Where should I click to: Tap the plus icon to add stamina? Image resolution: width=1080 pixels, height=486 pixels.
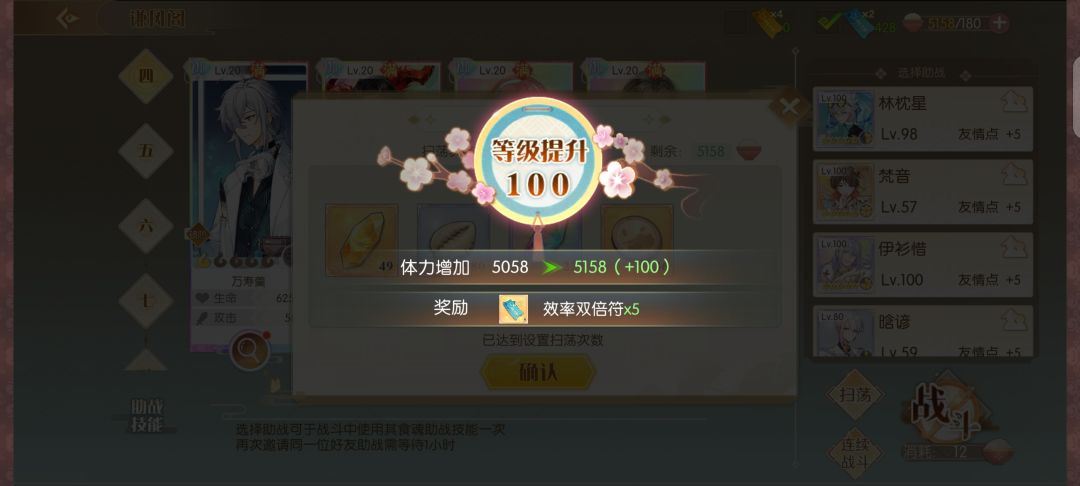[999, 23]
